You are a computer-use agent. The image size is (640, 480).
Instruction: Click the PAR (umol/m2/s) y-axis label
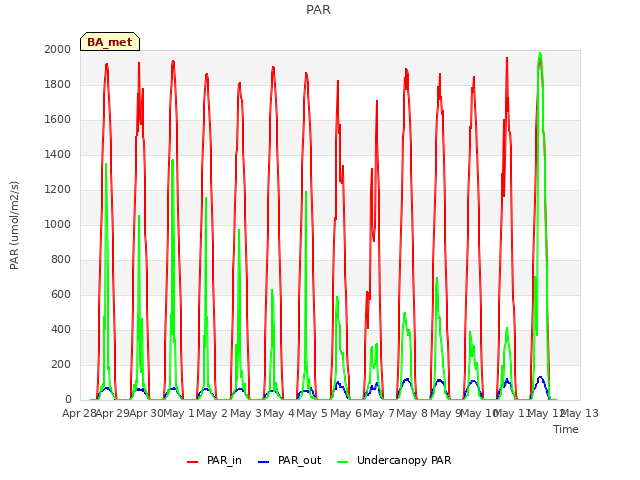[x=14, y=225]
